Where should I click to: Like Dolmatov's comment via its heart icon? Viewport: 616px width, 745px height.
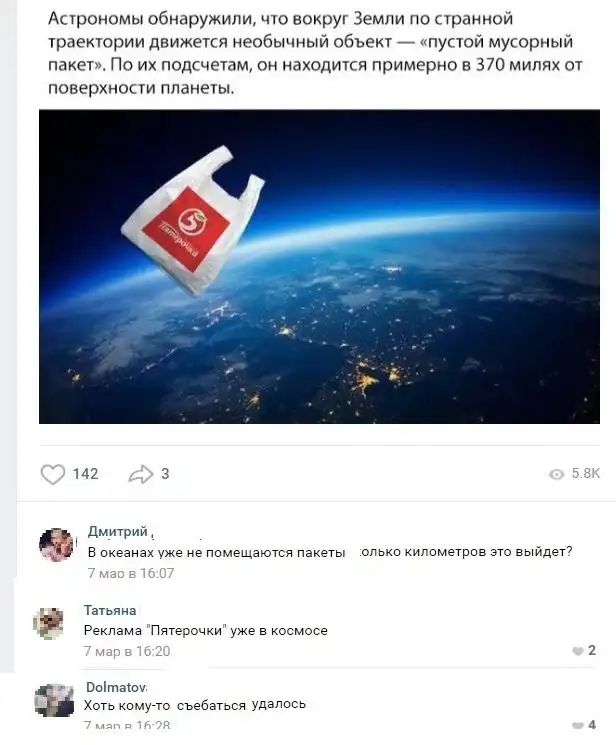578,726
